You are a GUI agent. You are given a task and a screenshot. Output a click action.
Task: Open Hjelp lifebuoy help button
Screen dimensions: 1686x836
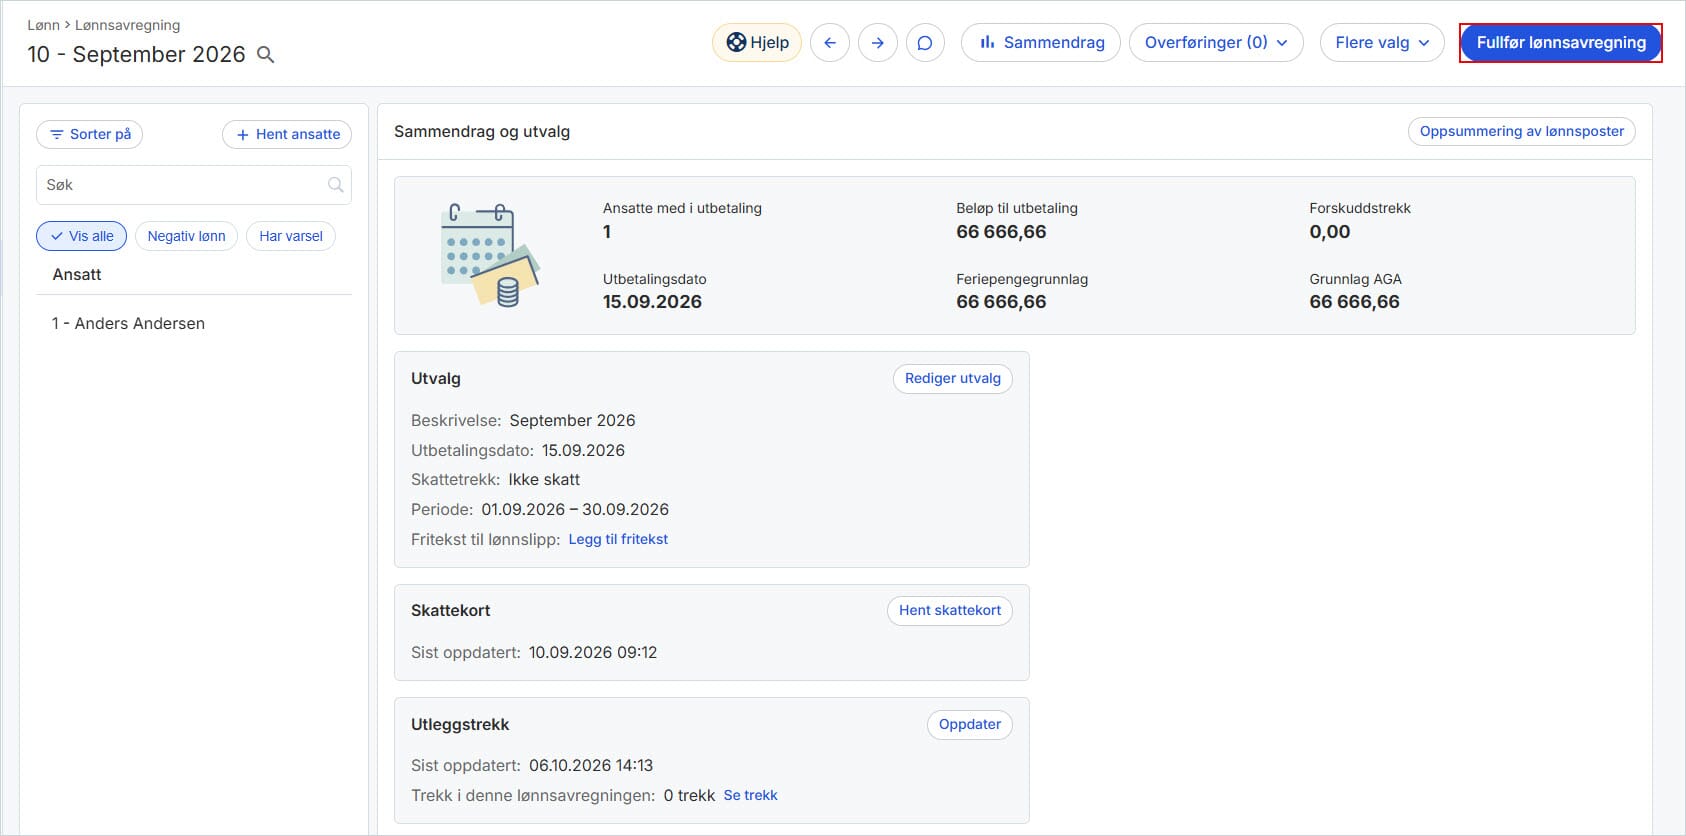757,43
